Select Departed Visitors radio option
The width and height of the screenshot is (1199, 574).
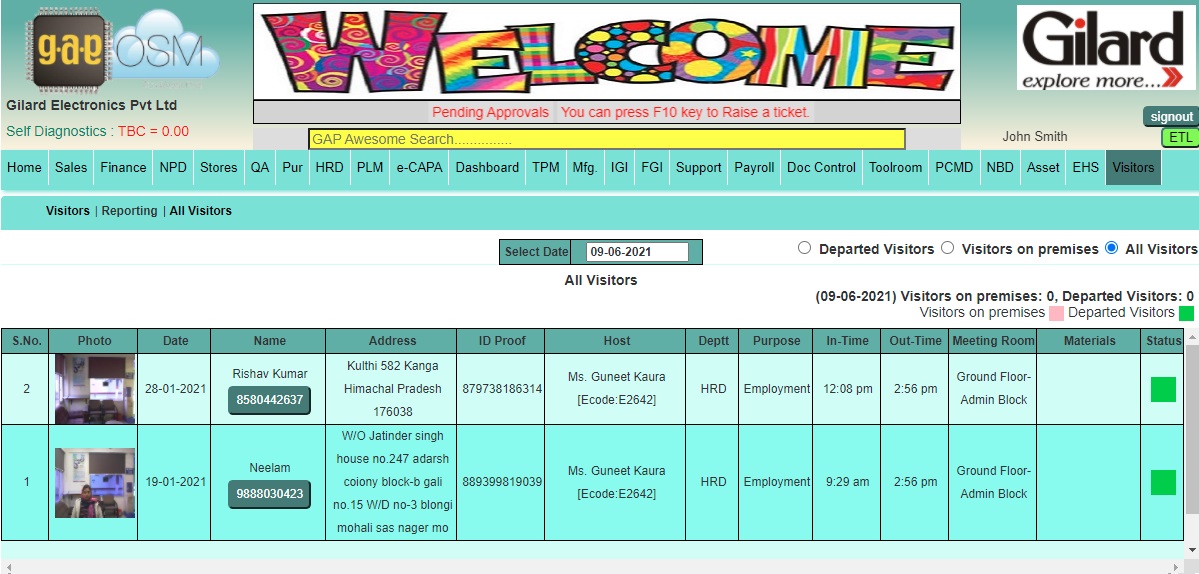tap(804, 249)
